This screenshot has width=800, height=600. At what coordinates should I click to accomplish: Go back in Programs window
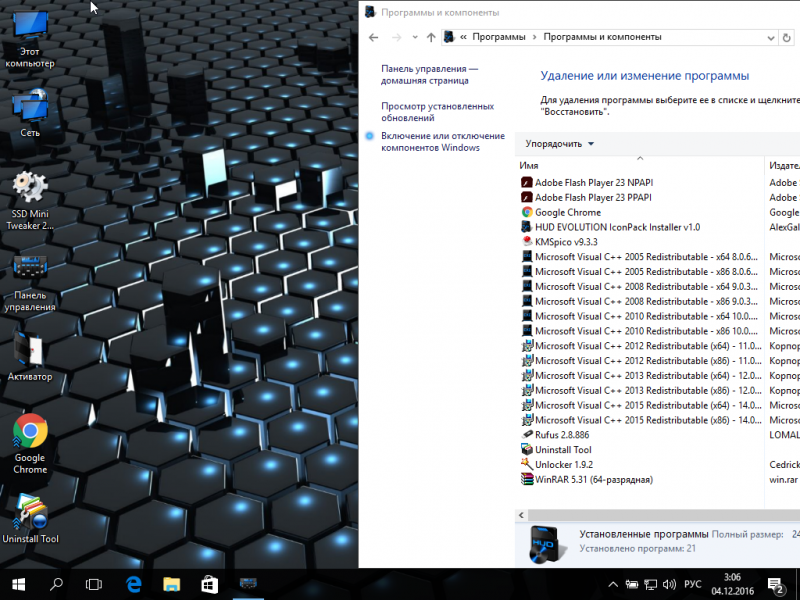tap(373, 37)
